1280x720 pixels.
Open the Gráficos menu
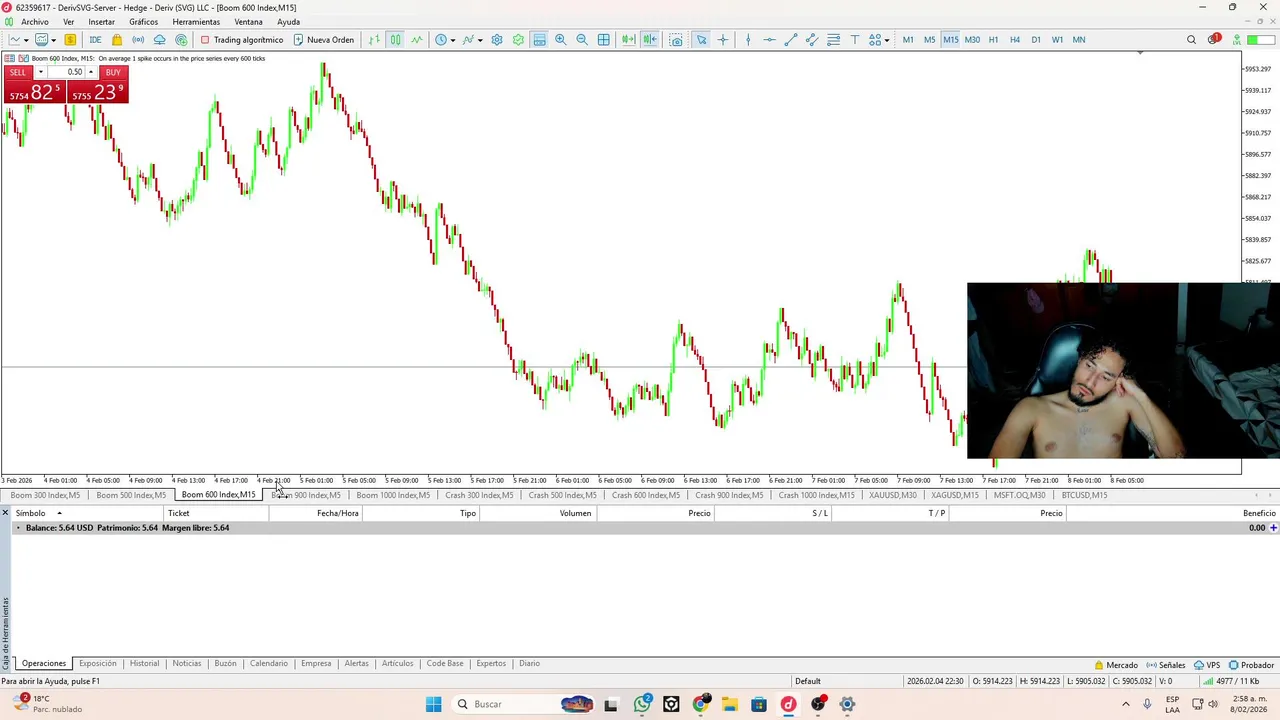pyautogui.click(x=143, y=22)
